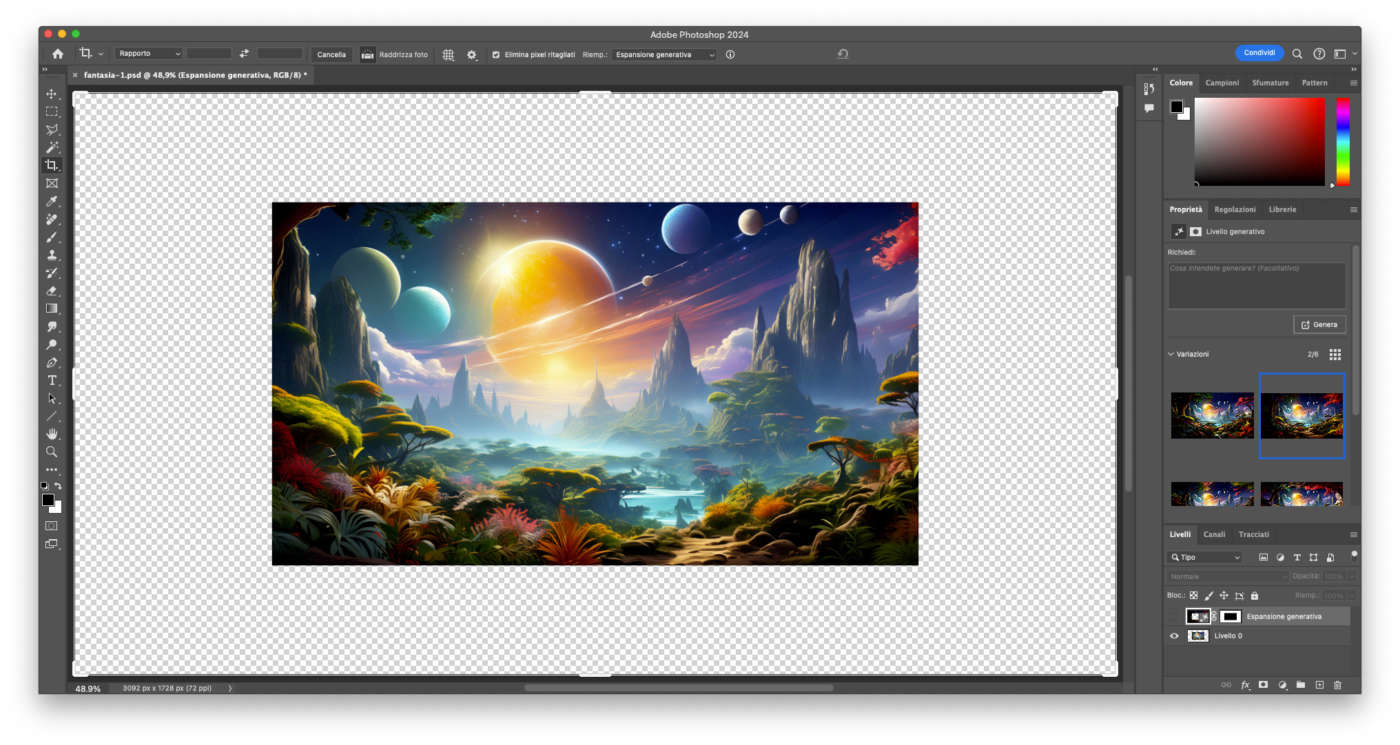1400x745 pixels.
Task: Select the Zoom tool in the left toolbar
Action: click(52, 452)
